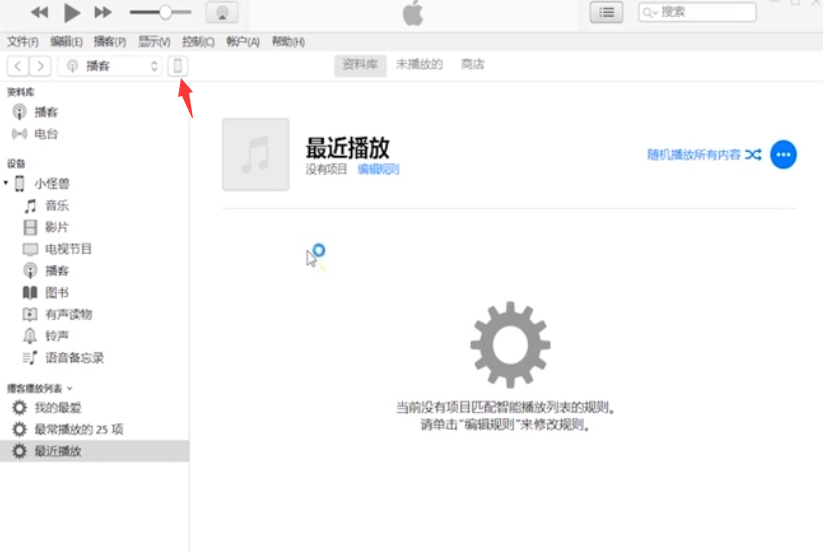The width and height of the screenshot is (823, 552).
Task: Open the 播客 media type dropdown
Action: 110,66
